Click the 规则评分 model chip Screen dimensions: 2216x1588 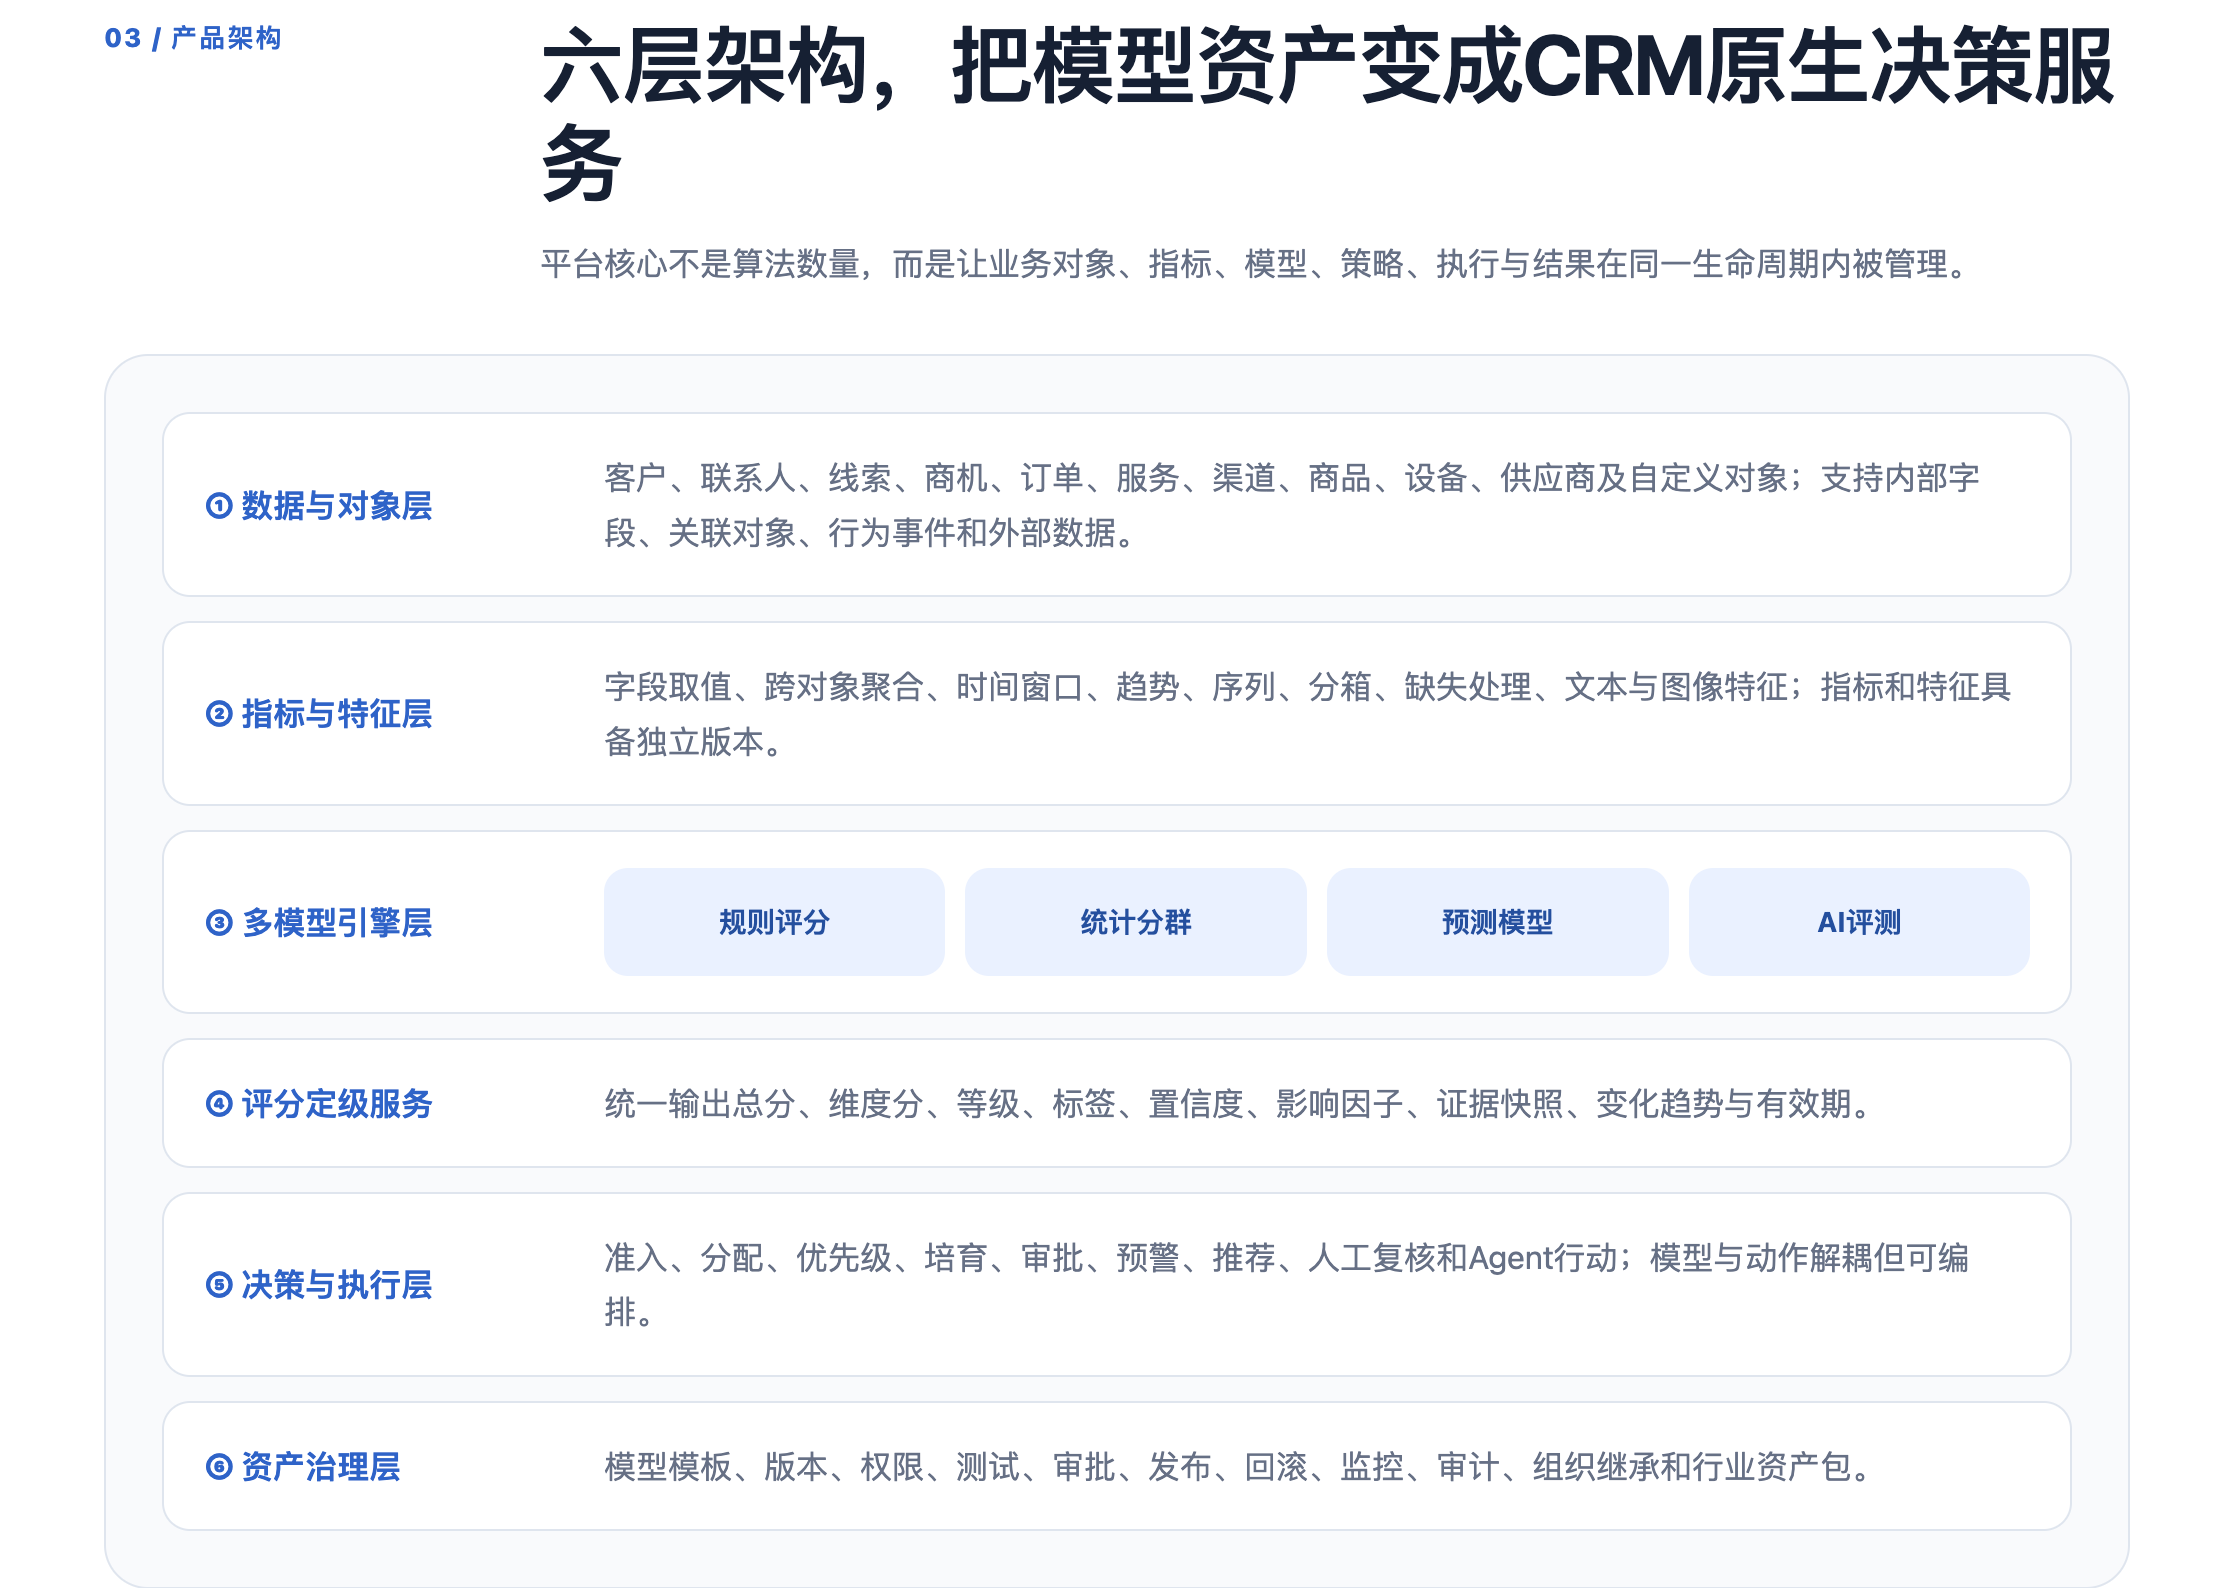pos(774,922)
